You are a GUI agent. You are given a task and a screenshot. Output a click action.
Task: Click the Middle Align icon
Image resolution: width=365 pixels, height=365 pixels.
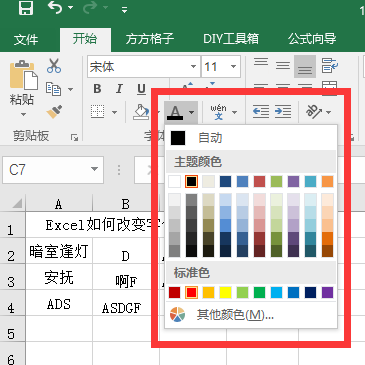point(283,65)
